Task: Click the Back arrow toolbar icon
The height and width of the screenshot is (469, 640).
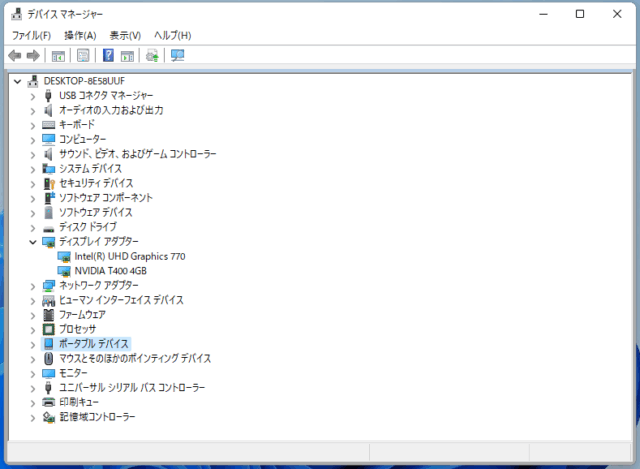Action: pyautogui.click(x=15, y=55)
